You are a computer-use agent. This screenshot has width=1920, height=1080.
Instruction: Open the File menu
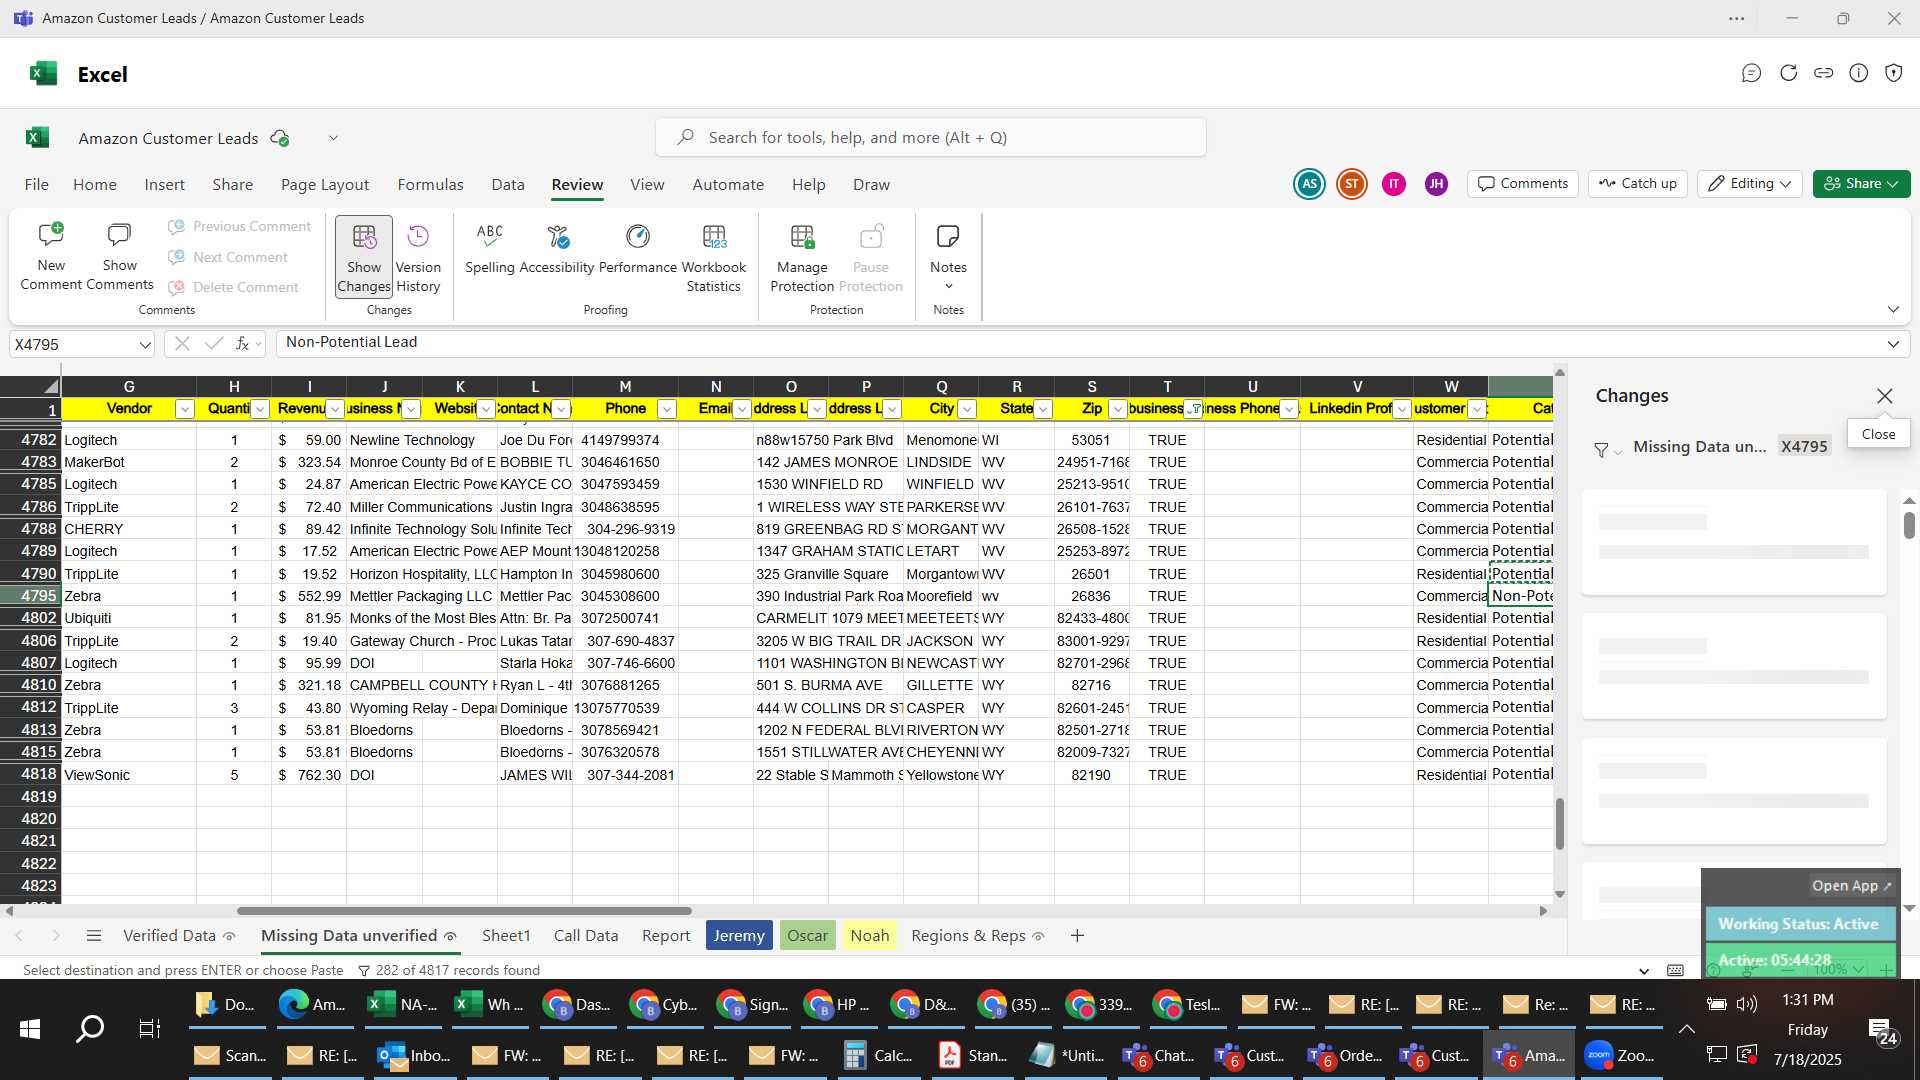(x=37, y=184)
